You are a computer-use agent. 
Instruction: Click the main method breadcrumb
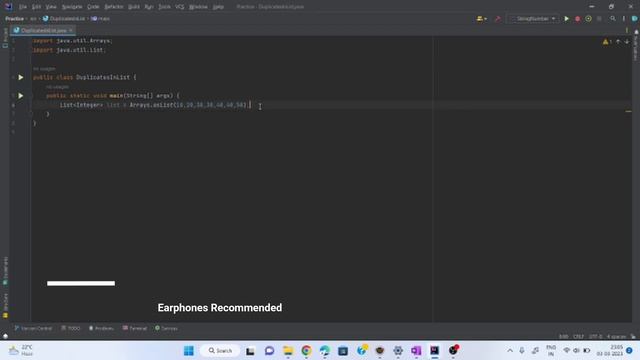100,19
